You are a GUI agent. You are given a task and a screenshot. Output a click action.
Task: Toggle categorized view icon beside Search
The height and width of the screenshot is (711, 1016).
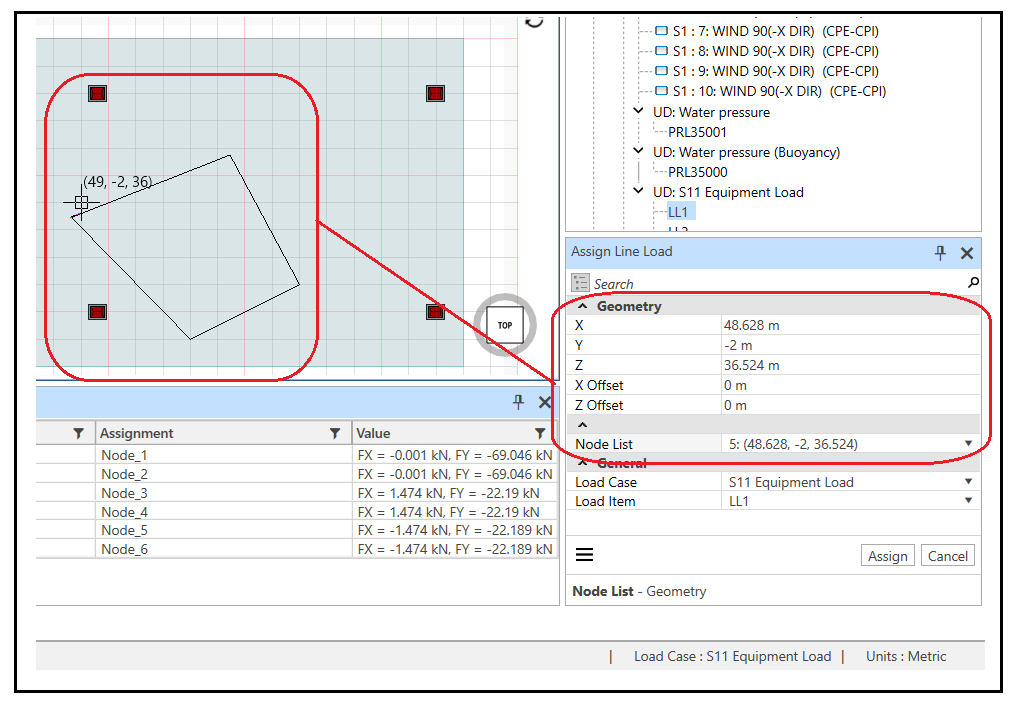(580, 283)
